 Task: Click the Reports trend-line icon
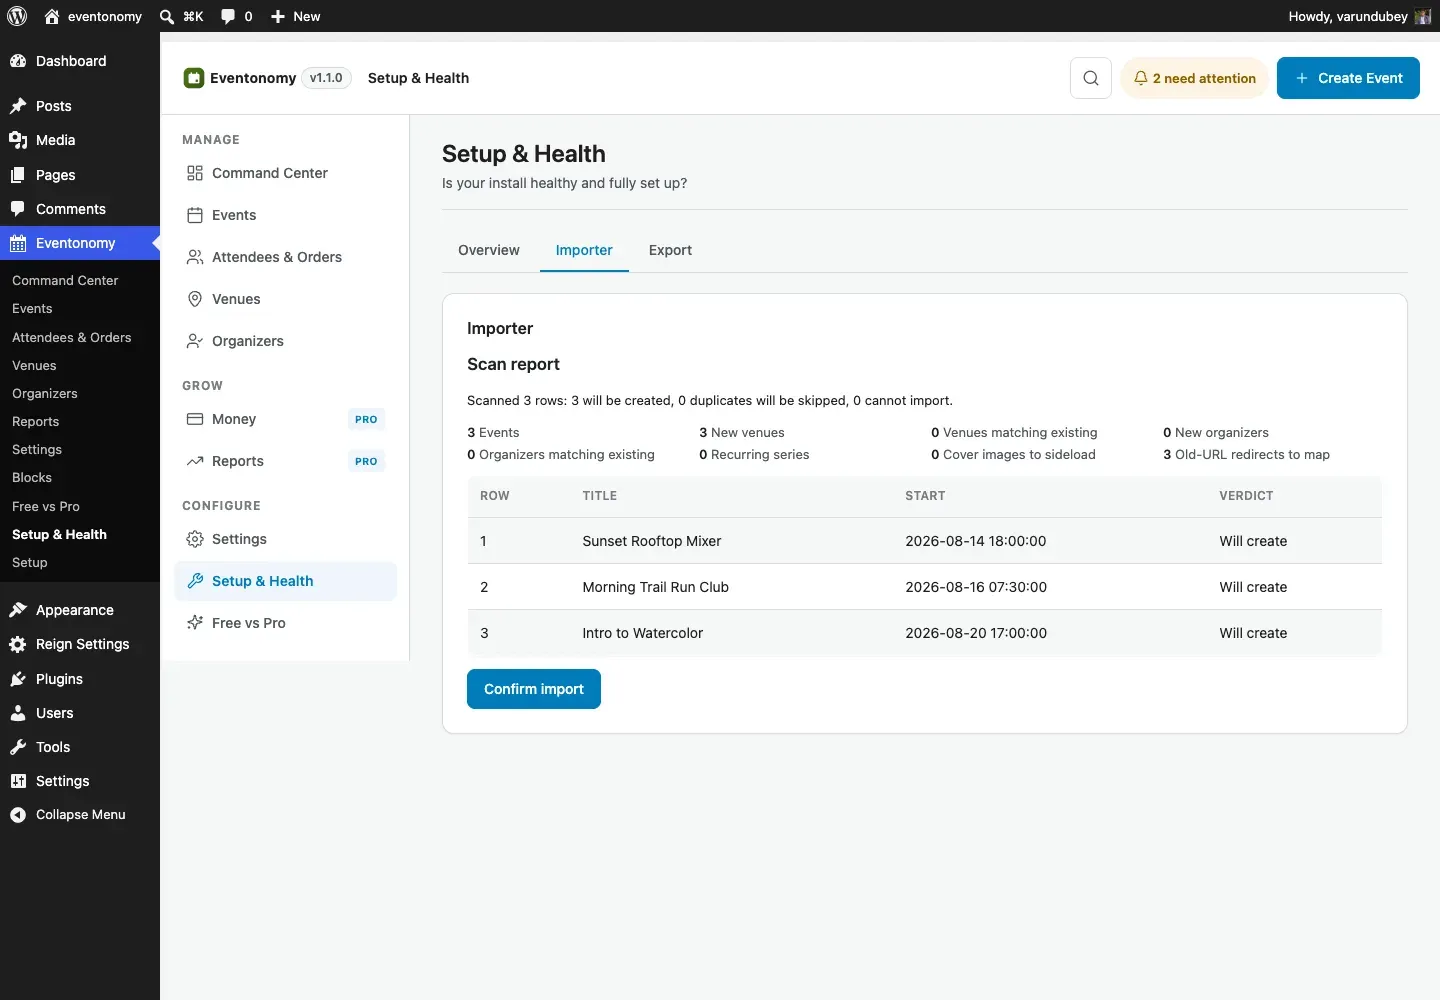click(x=195, y=461)
